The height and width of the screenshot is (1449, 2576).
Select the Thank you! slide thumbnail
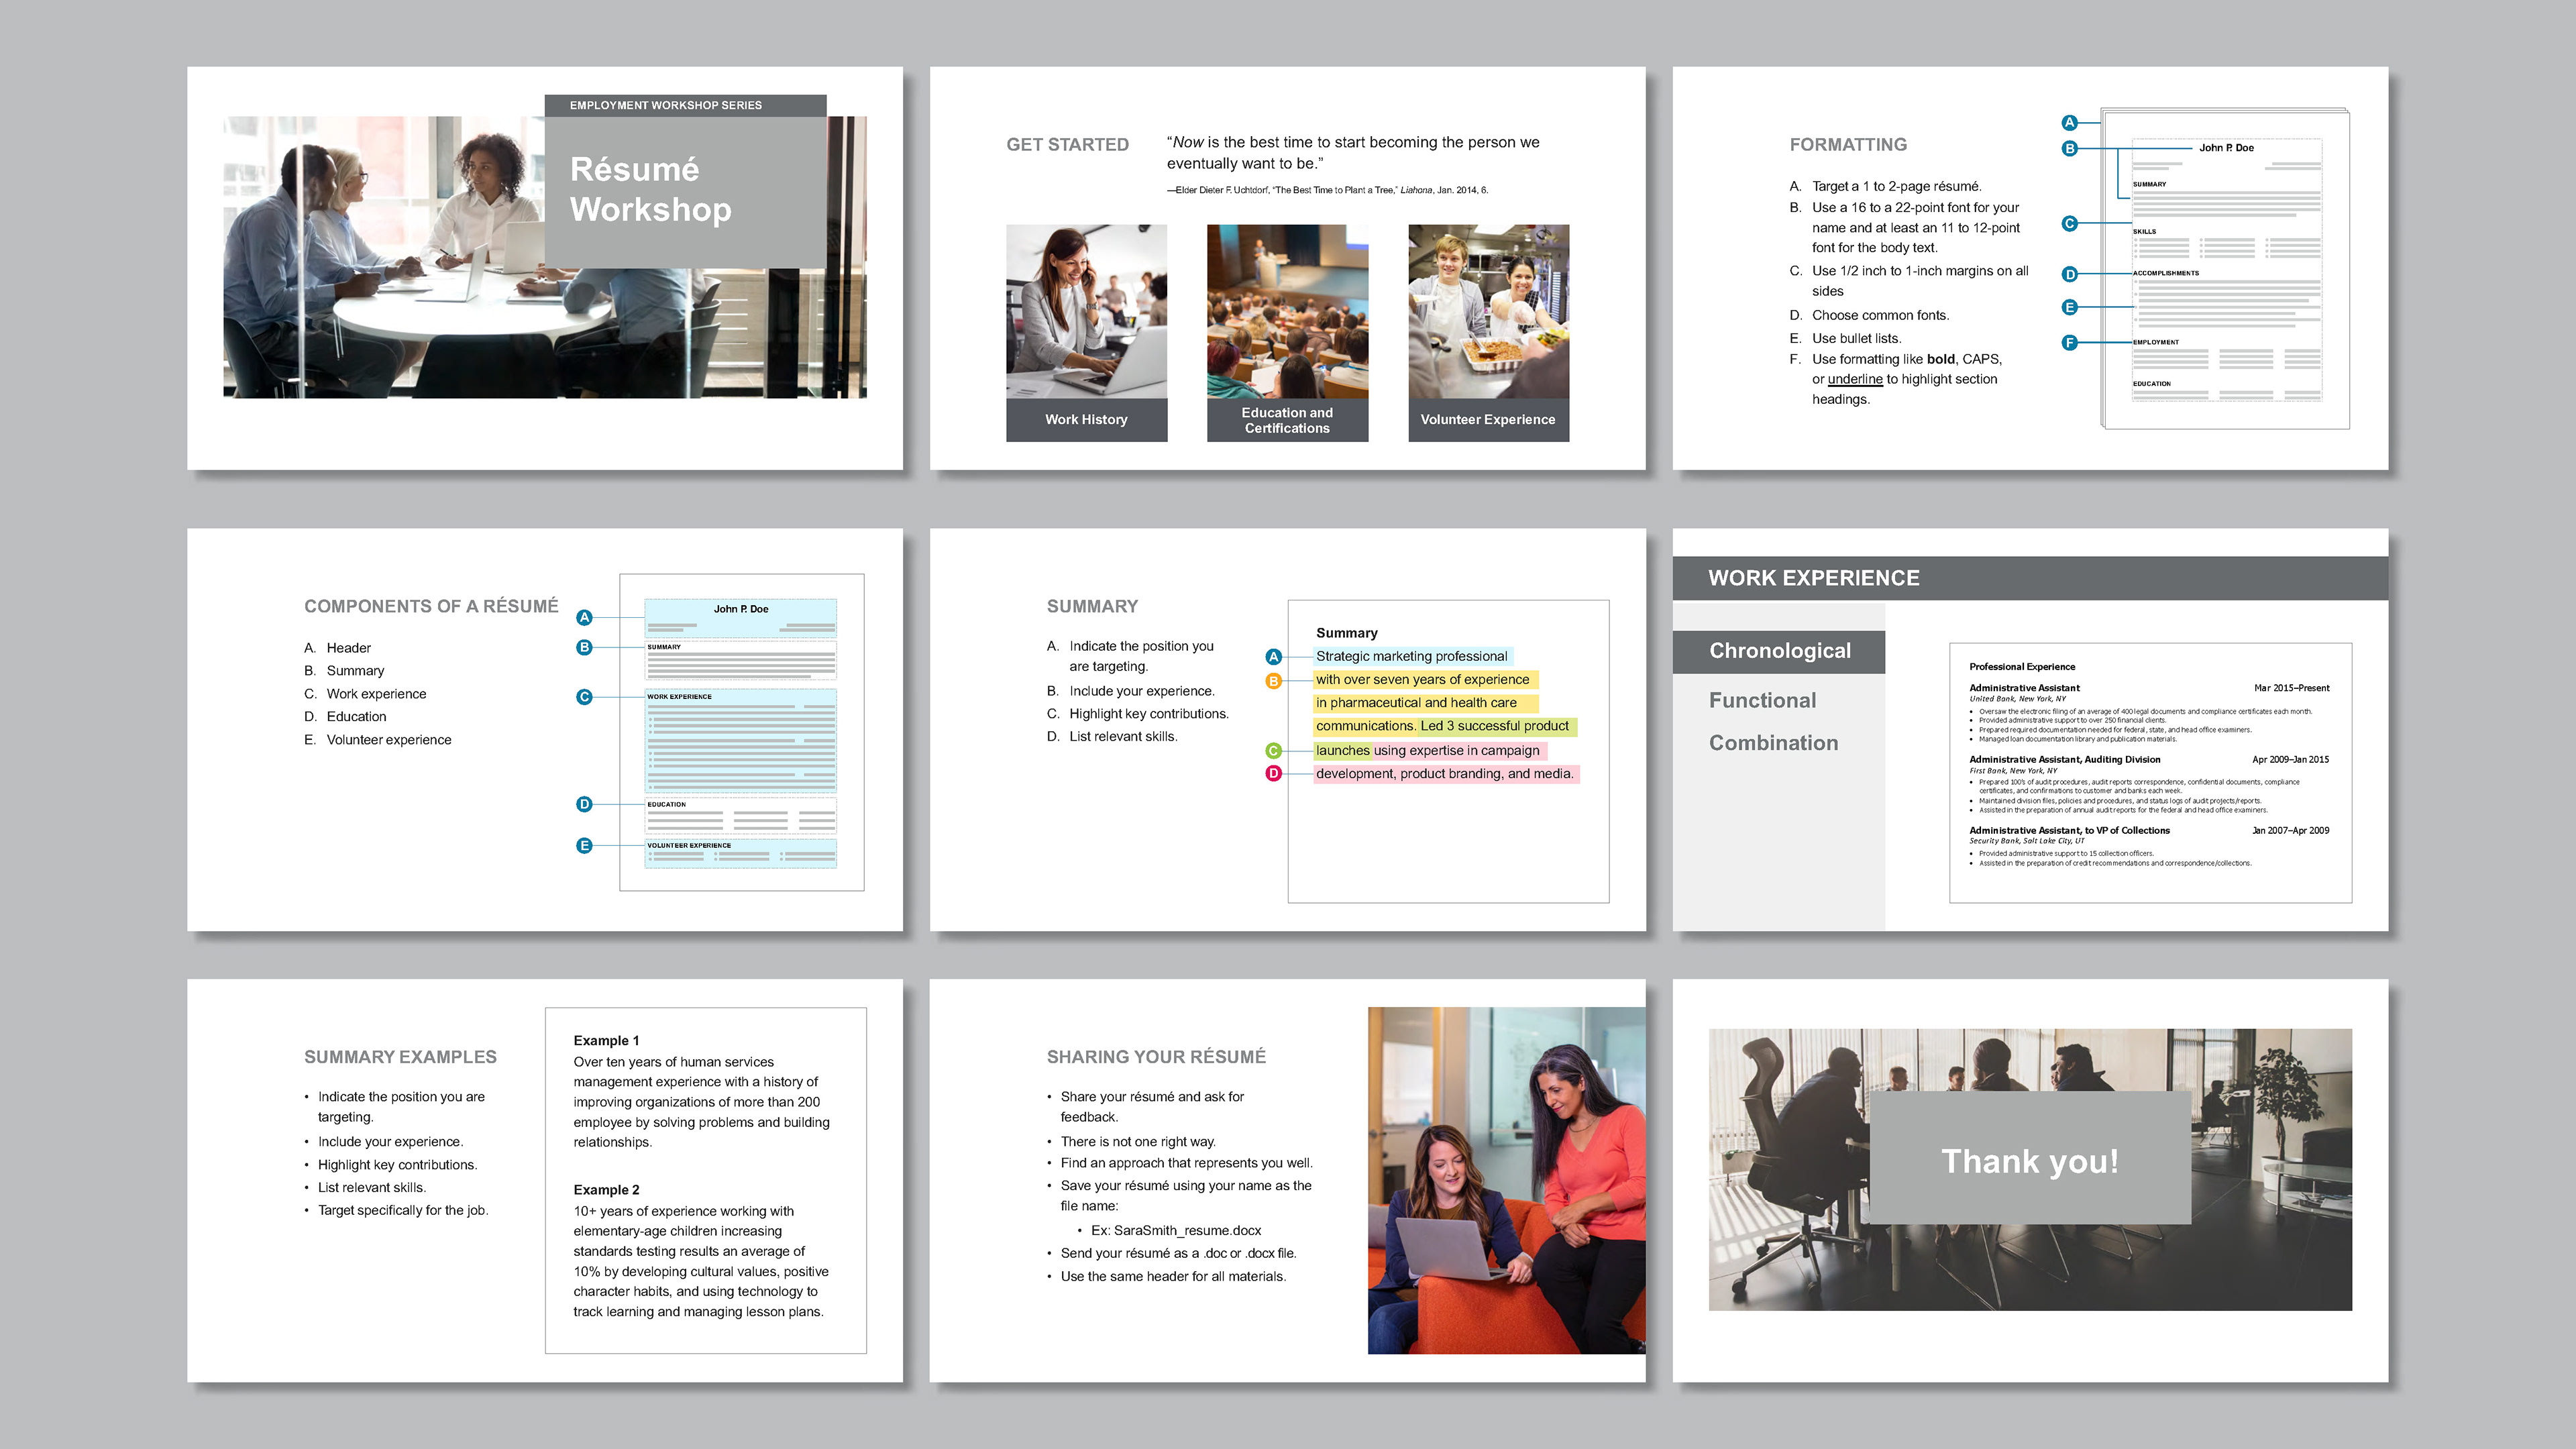click(2029, 1179)
